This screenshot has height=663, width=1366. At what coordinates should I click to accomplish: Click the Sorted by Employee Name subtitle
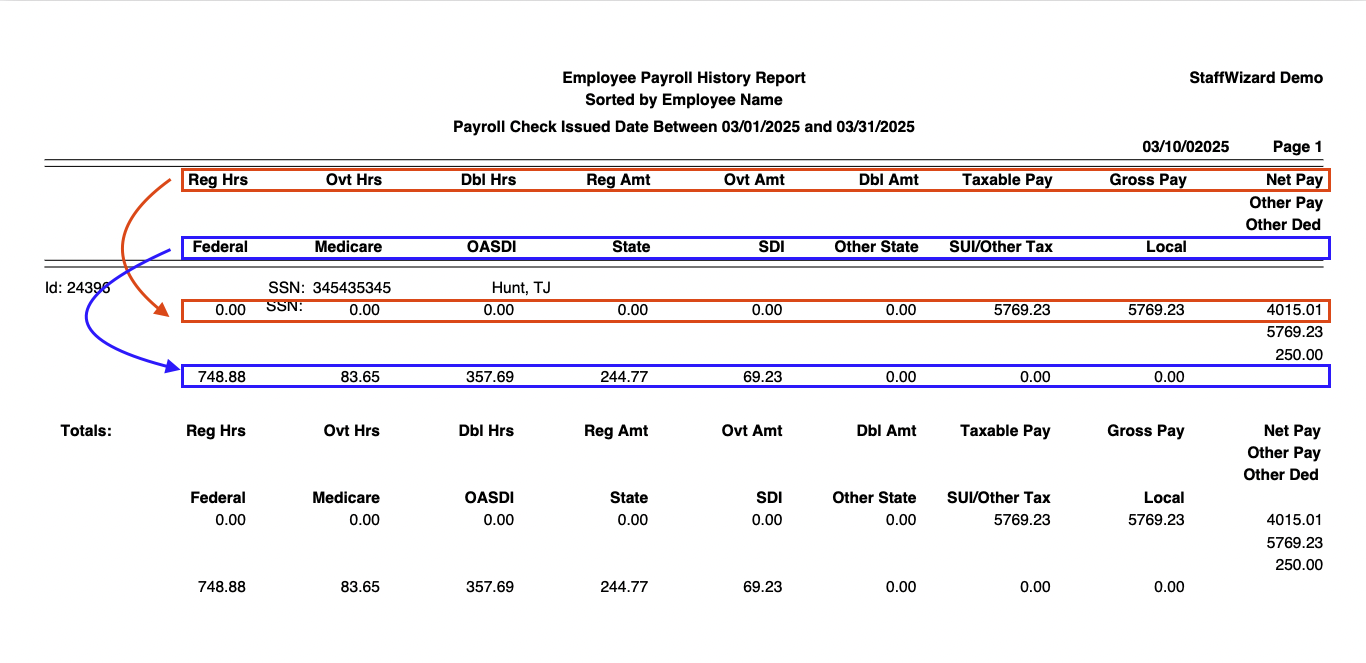[683, 100]
